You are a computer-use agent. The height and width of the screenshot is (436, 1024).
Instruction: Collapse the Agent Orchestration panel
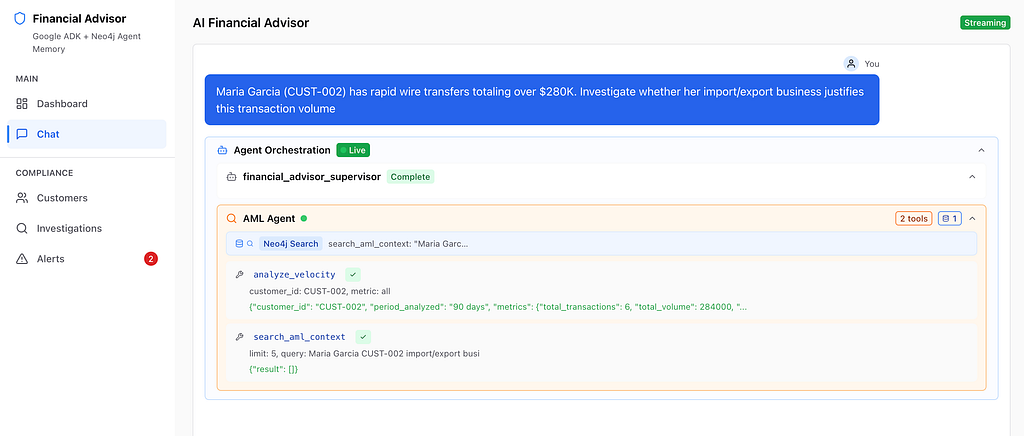coord(981,150)
